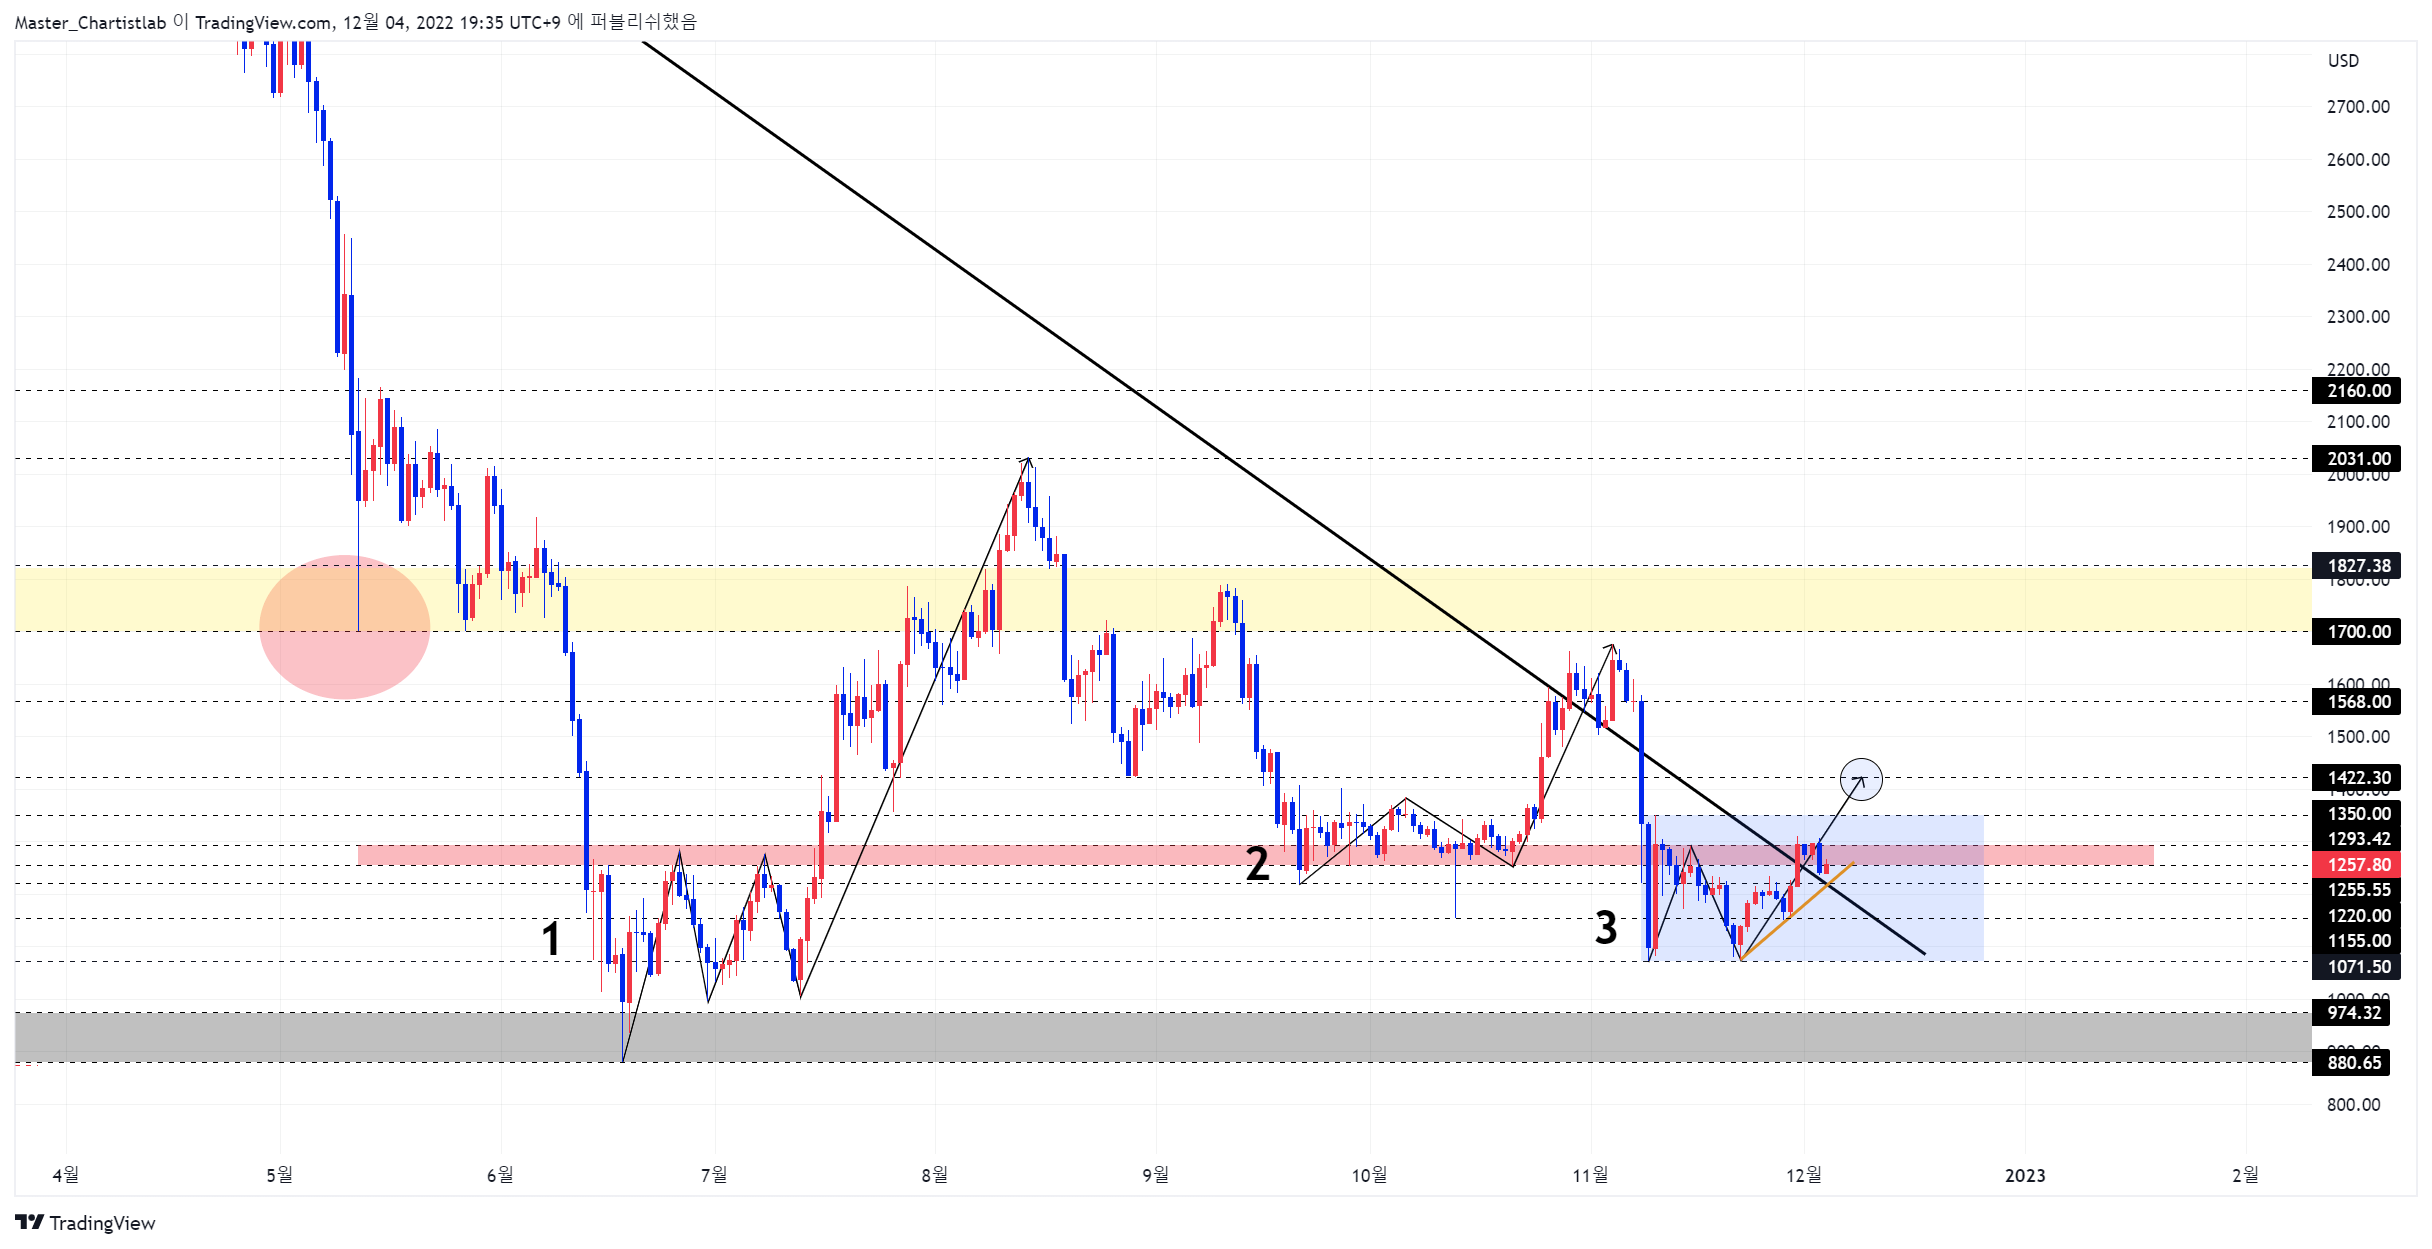This screenshot has height=1249, width=2432.
Task: Click the 1220.00 price label
Action: [x=2356, y=916]
